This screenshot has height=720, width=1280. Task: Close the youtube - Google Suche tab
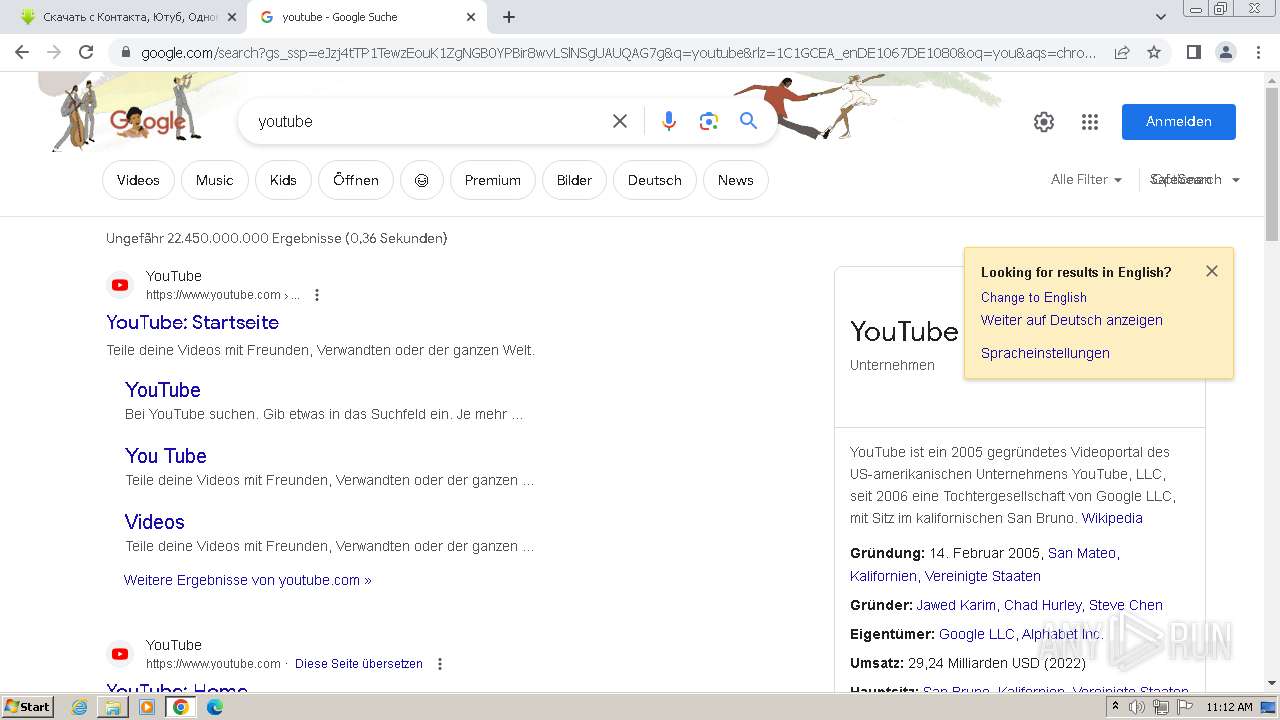click(471, 17)
